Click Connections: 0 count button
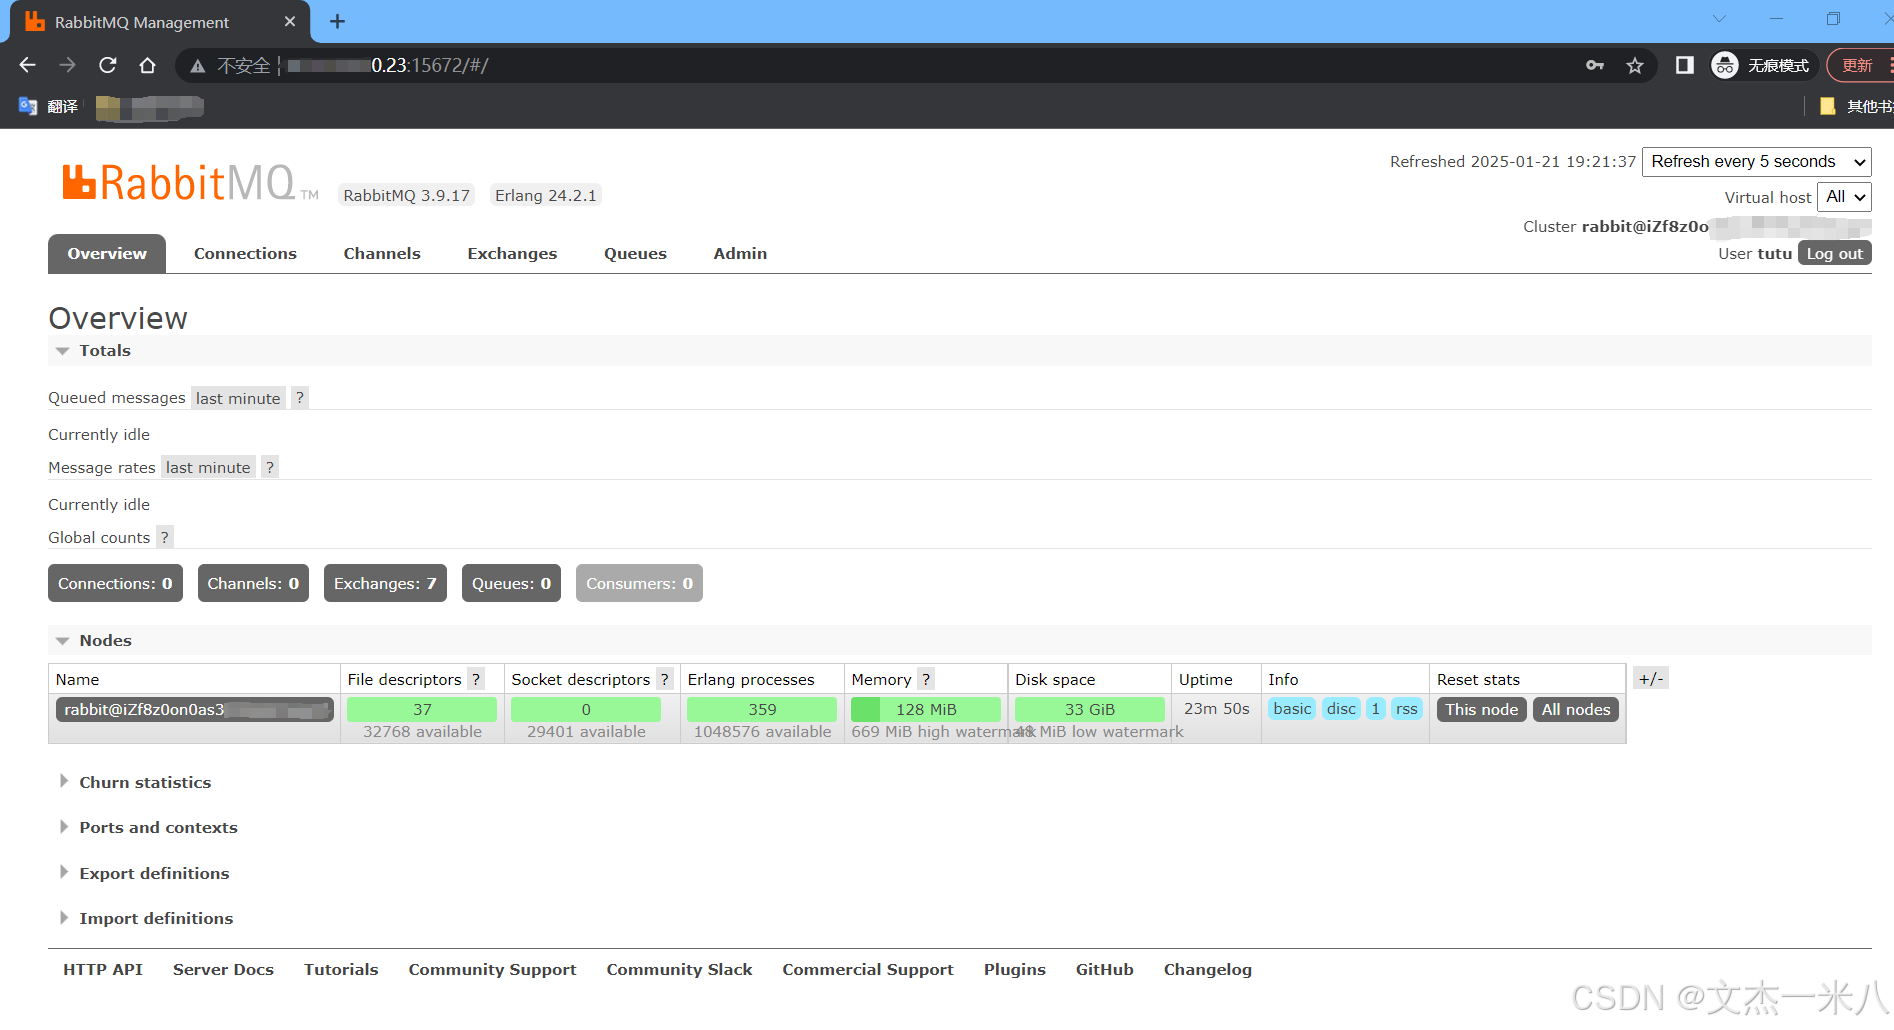The width and height of the screenshot is (1894, 1030). [x=115, y=583]
